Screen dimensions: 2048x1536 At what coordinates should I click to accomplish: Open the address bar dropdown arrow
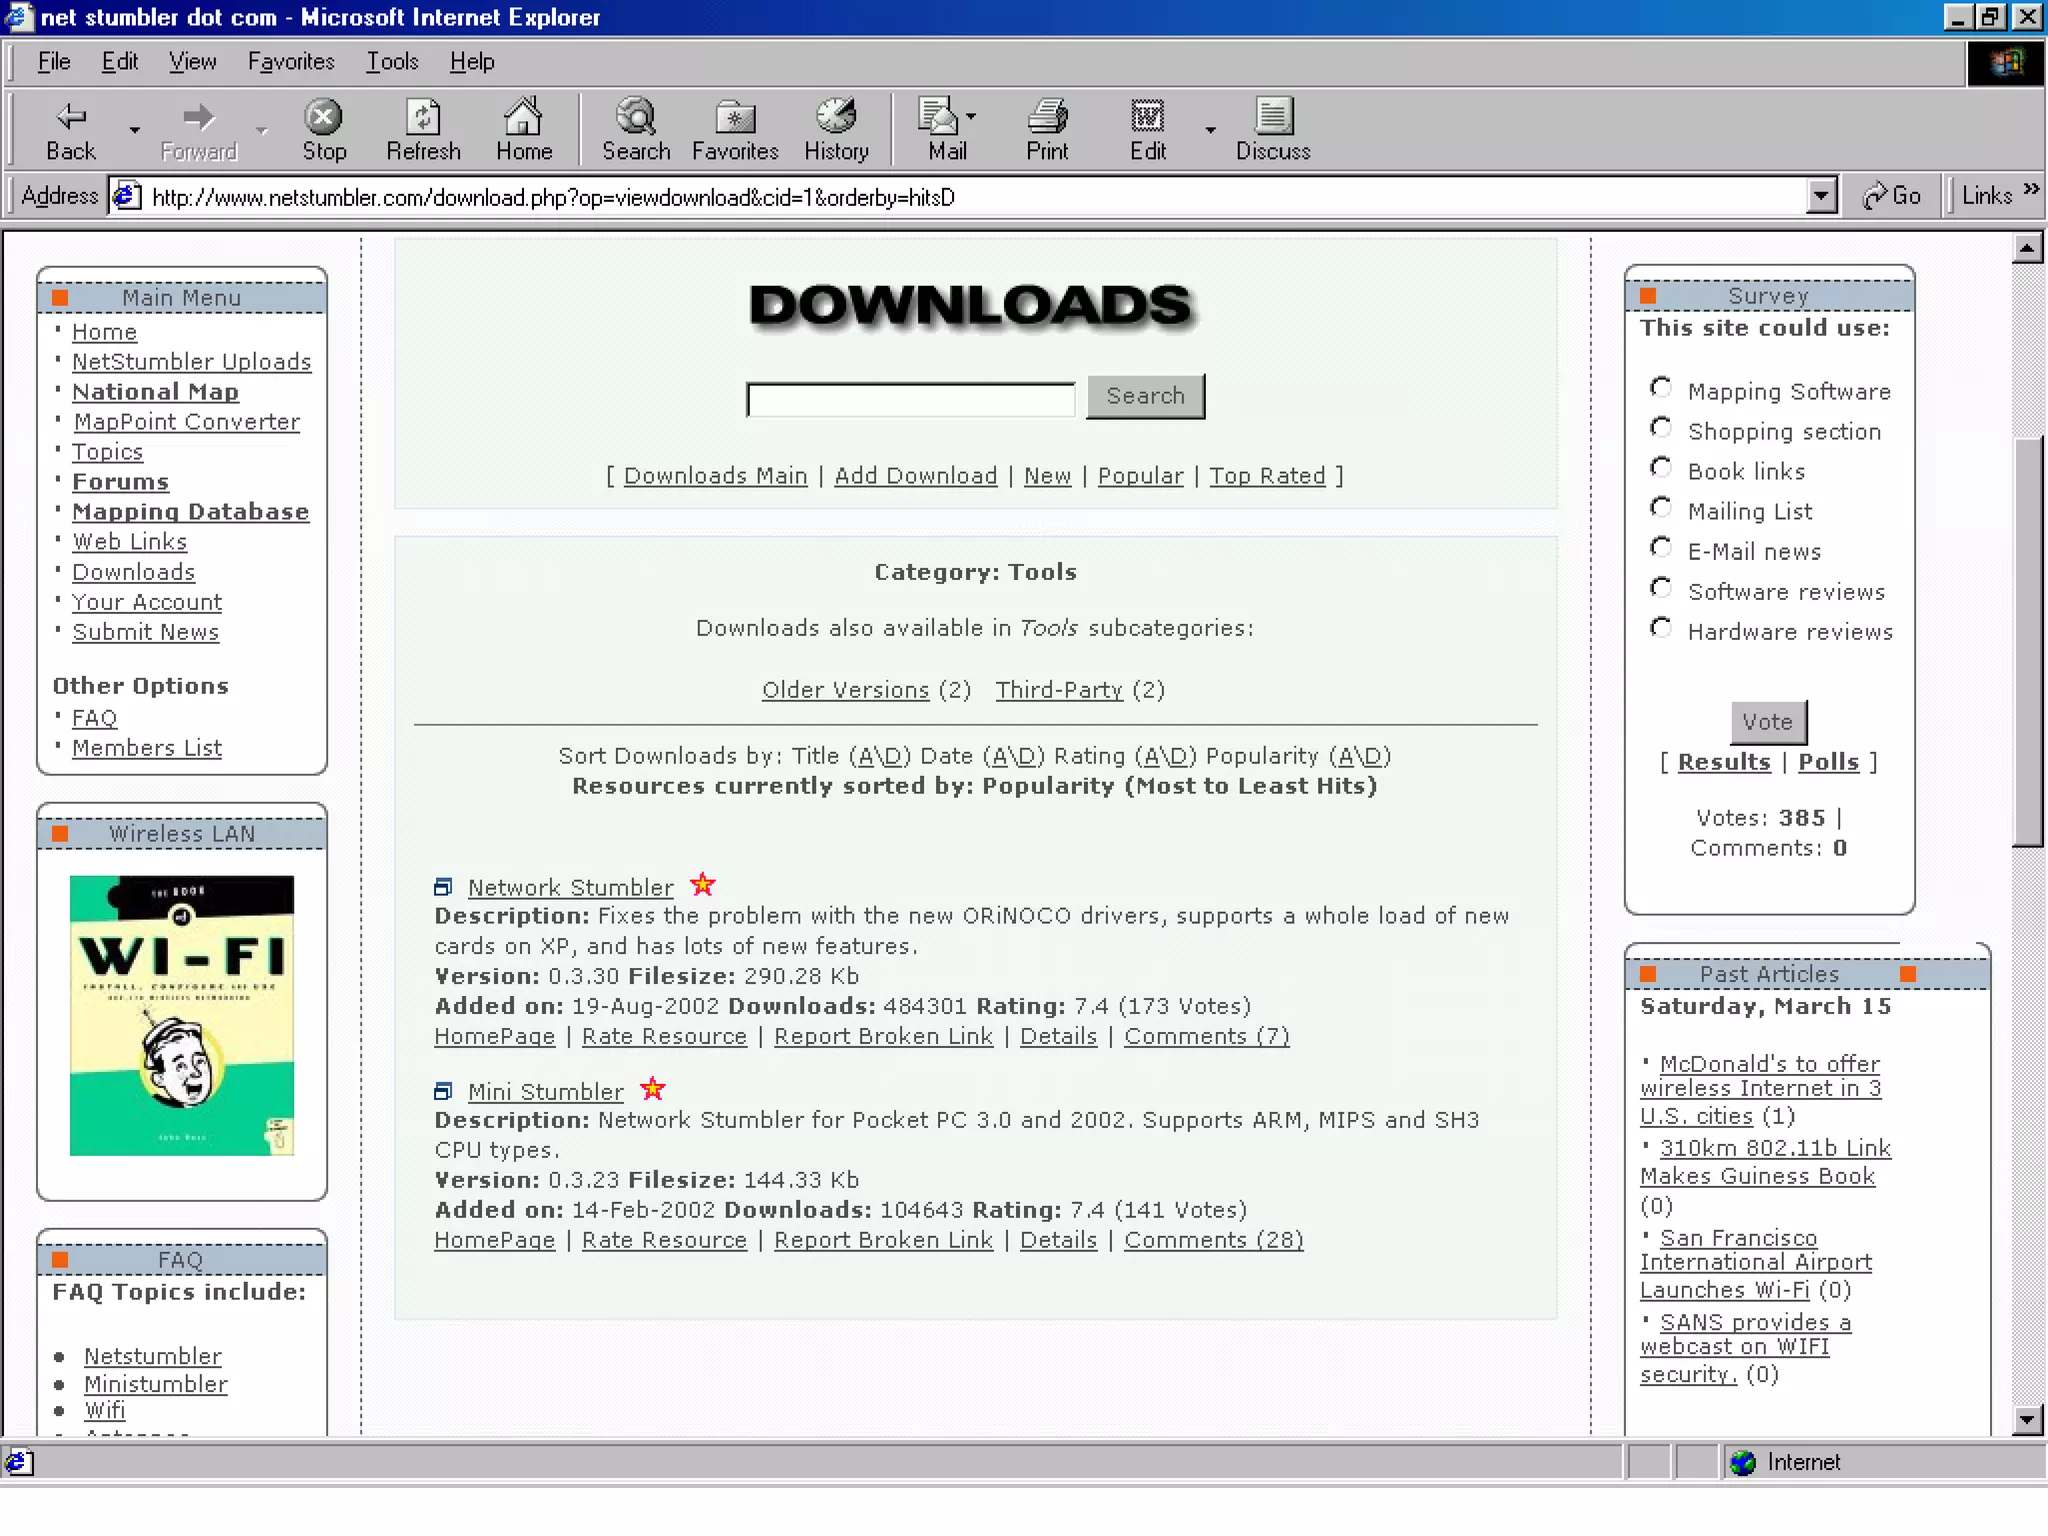(x=1821, y=196)
